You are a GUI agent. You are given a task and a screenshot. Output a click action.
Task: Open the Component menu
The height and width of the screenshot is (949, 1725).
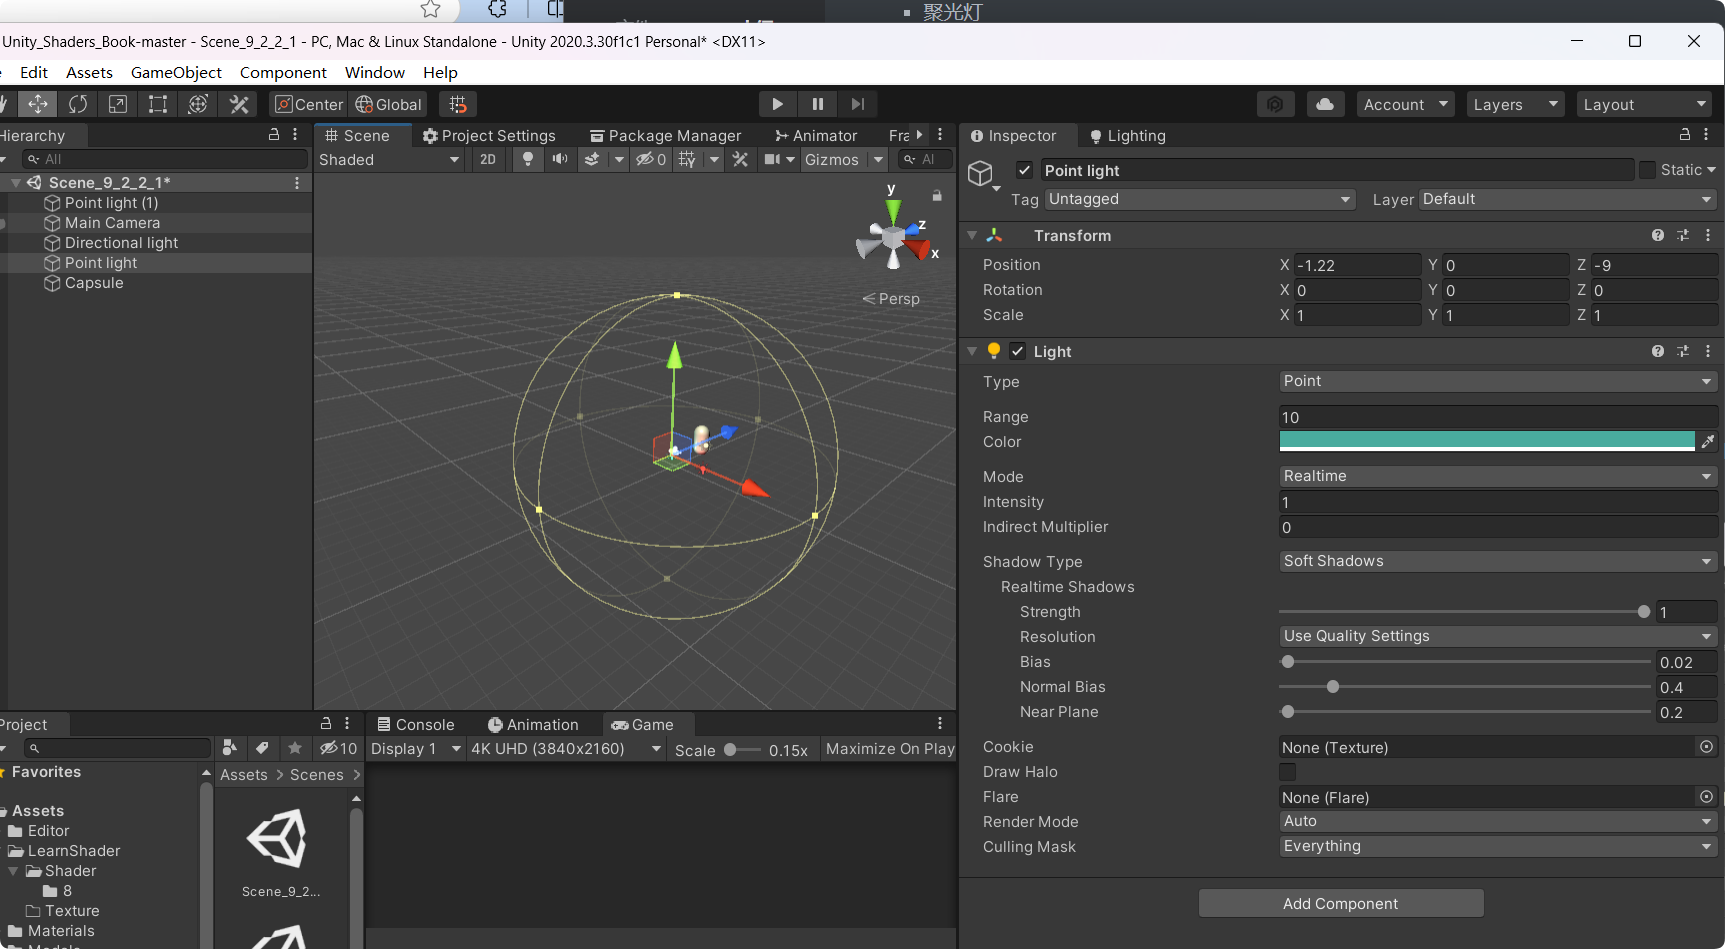click(x=283, y=72)
